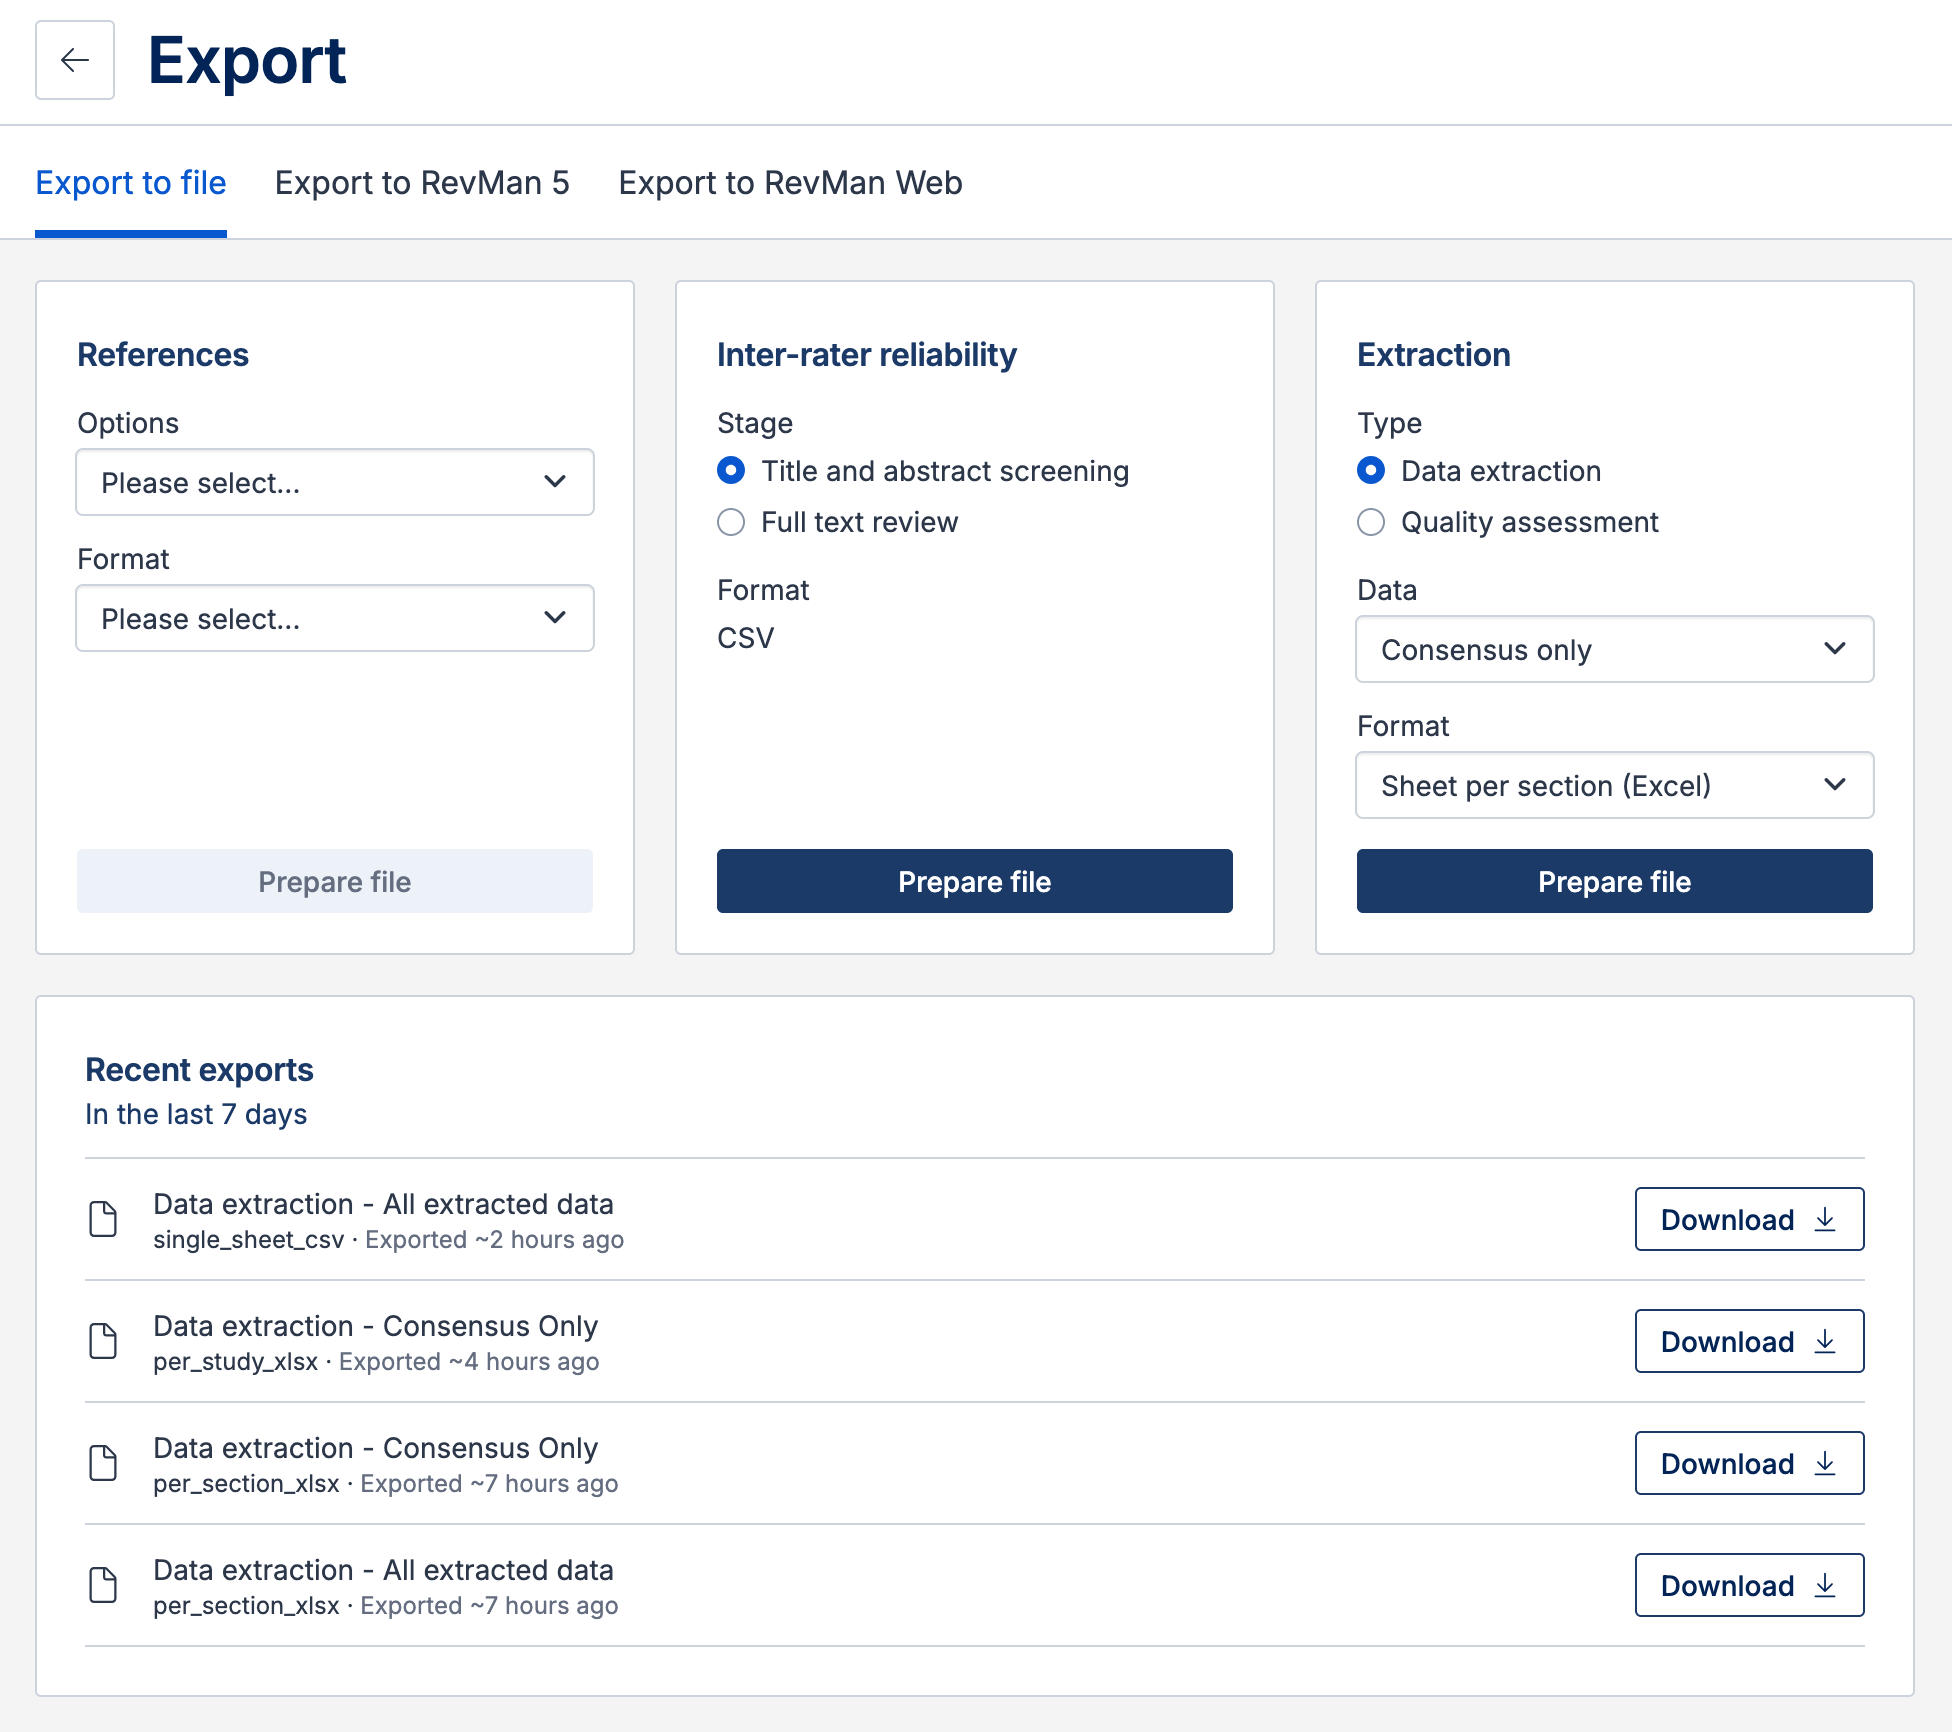The image size is (1952, 1732).
Task: Click the download arrow icon on the top Download button
Action: pyautogui.click(x=1824, y=1219)
